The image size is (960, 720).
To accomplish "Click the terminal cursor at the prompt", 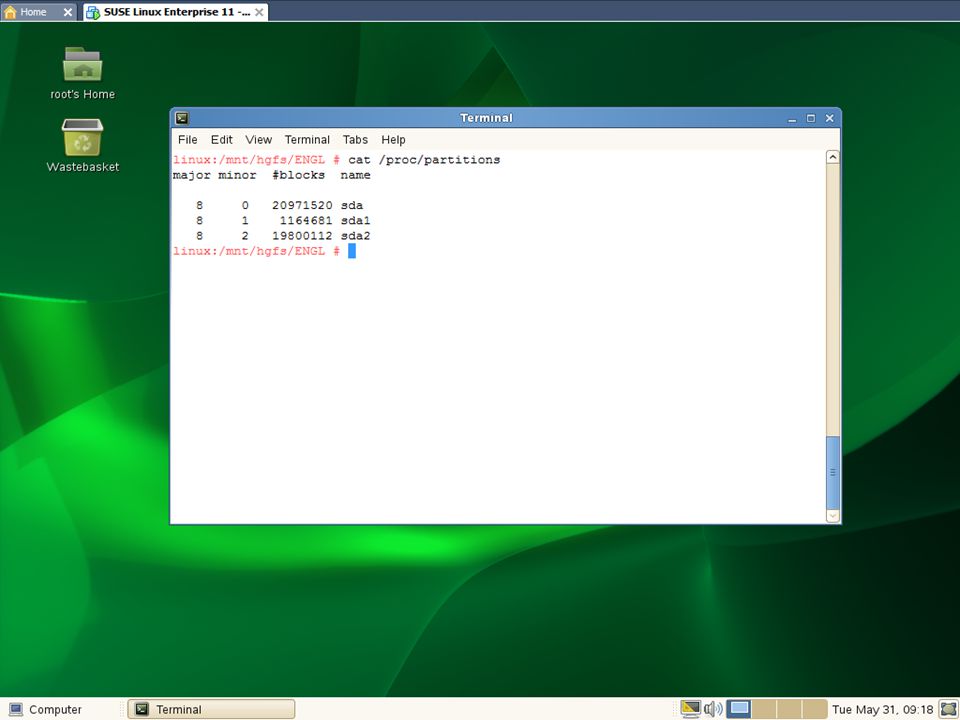I will click(352, 251).
